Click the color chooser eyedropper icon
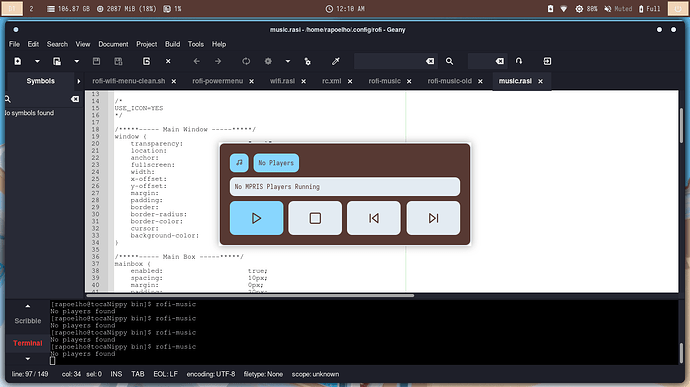The width and height of the screenshot is (690, 387). (x=336, y=61)
